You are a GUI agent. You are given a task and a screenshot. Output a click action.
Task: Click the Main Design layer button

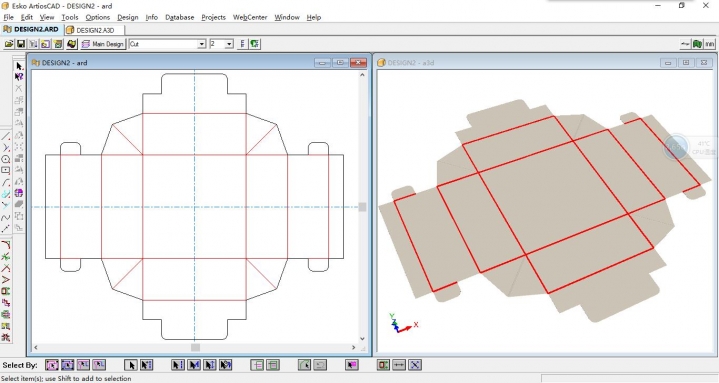coord(103,44)
